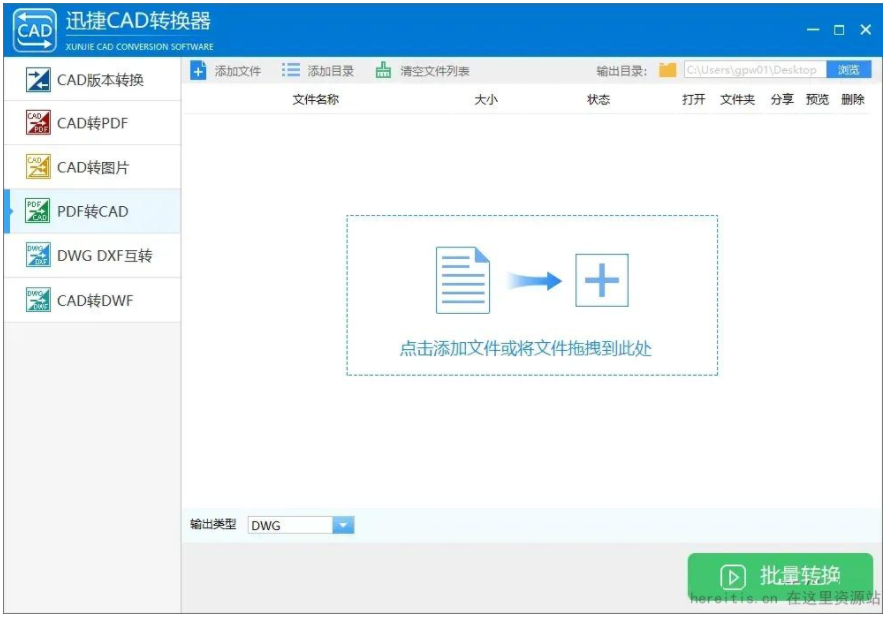Screen dimensions: 886x619
Task: Click the 大小 column header
Action: coord(486,100)
